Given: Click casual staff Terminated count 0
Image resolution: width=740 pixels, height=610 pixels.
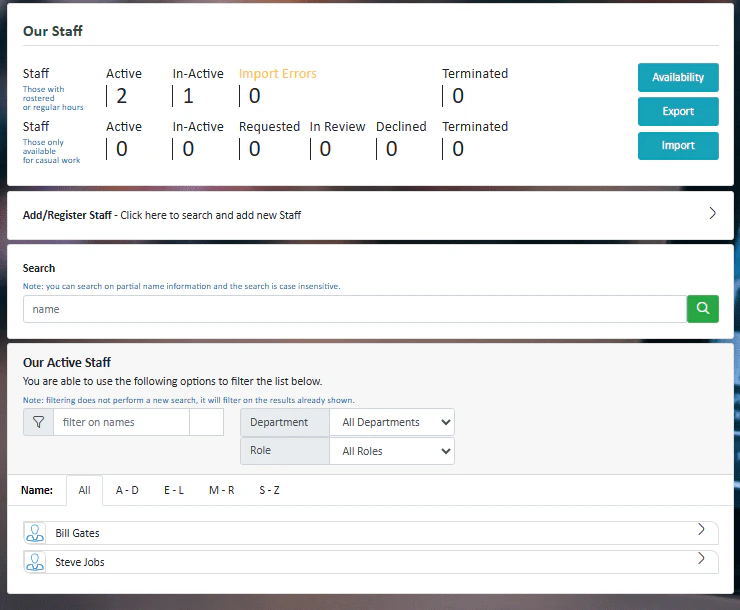Looking at the screenshot, I should point(458,149).
